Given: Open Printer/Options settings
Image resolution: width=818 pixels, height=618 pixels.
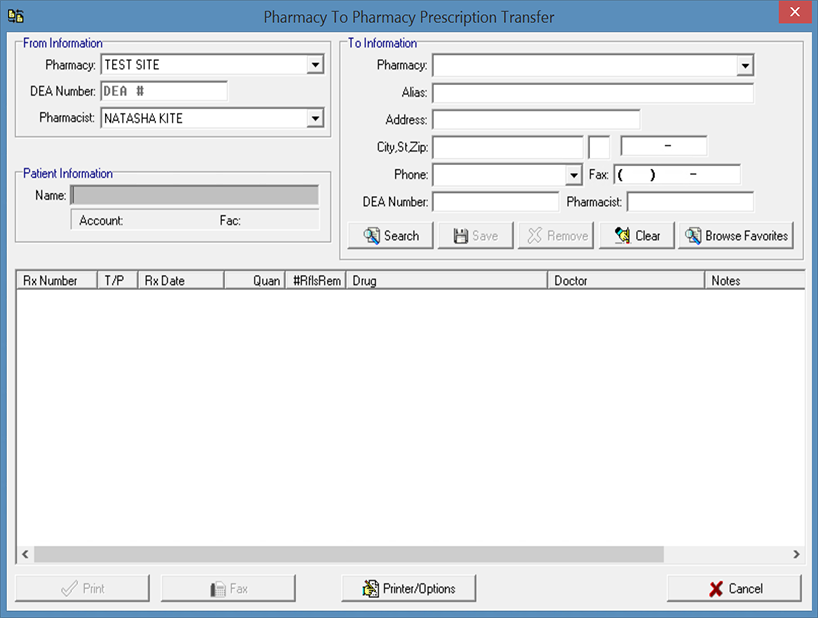Looking at the screenshot, I should (x=408, y=588).
